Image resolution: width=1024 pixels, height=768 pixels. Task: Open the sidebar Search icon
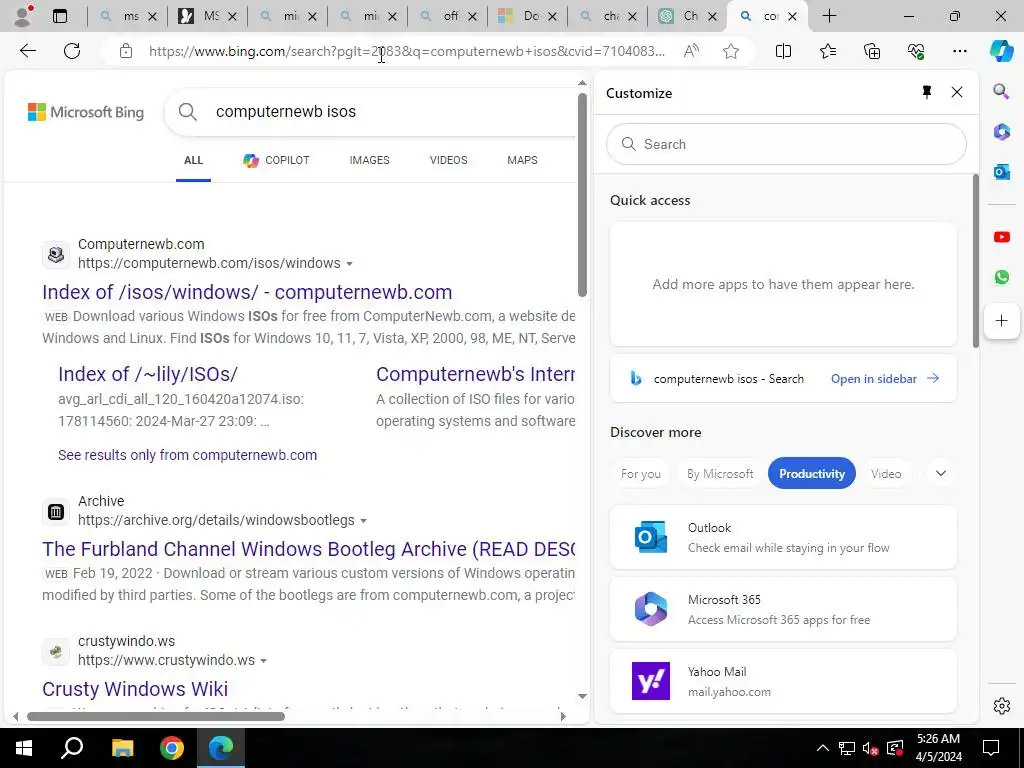(1001, 91)
